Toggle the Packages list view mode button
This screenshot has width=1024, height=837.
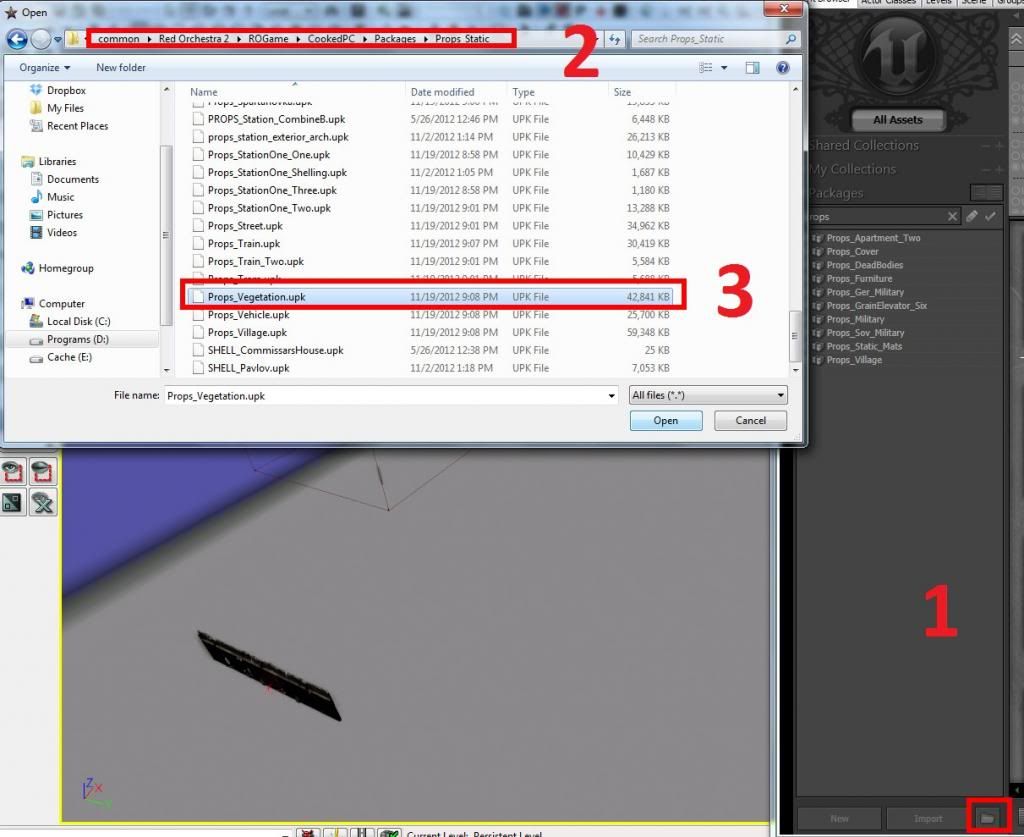point(980,192)
